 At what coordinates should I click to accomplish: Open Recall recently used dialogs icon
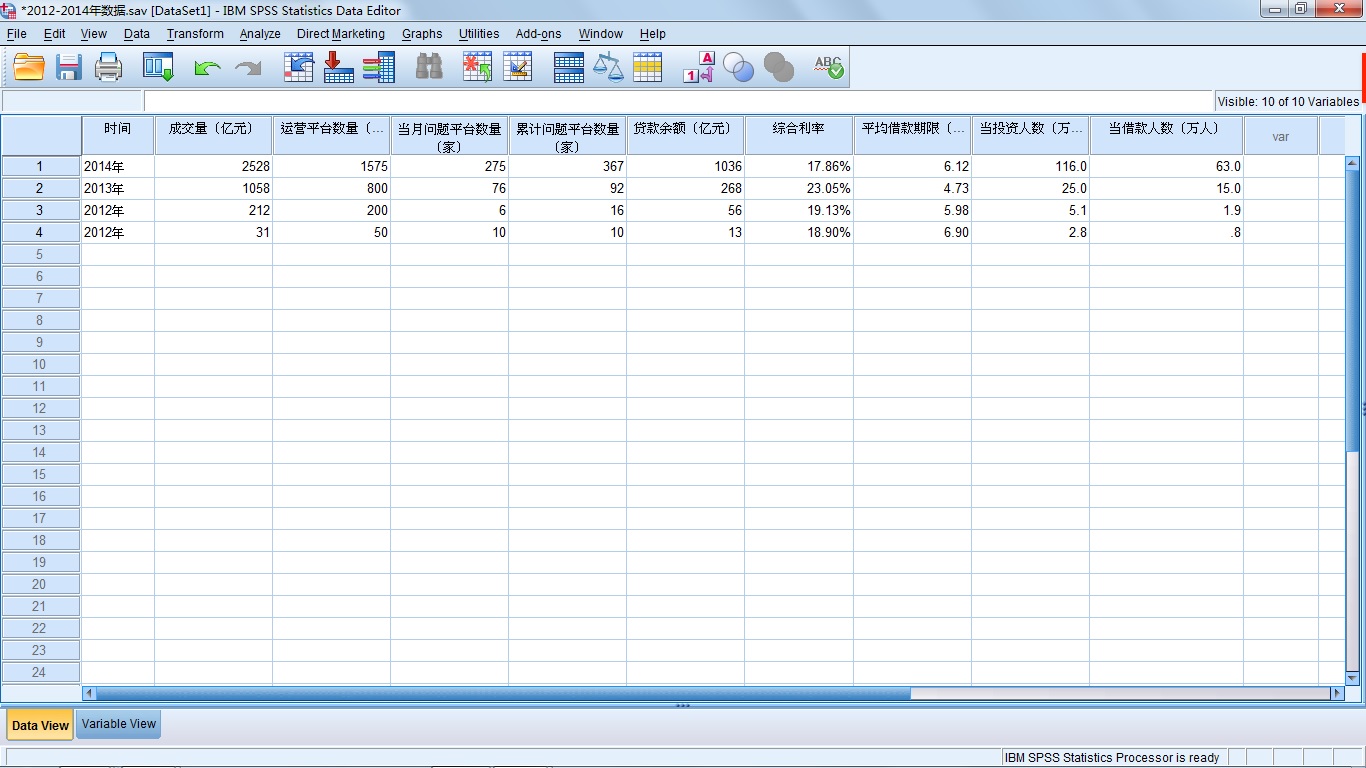158,67
